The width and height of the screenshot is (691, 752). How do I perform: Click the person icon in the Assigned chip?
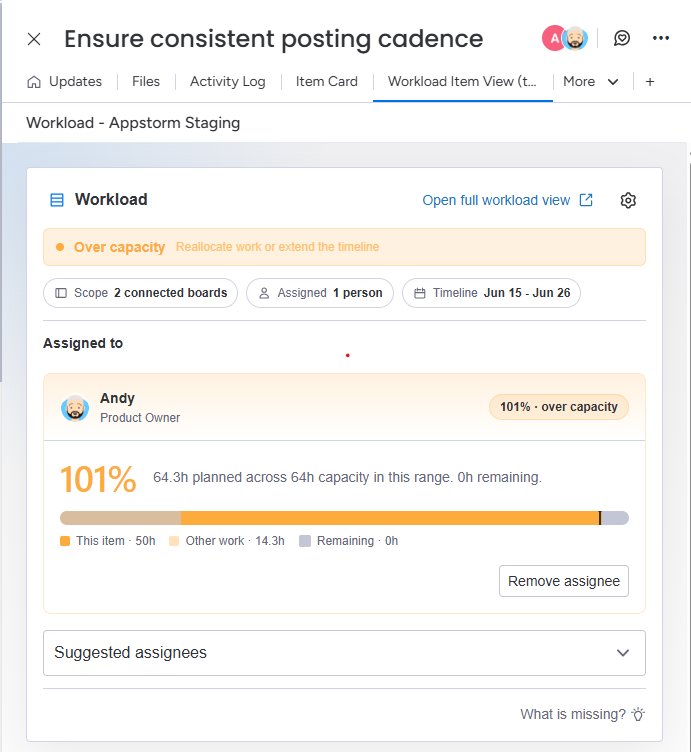(x=264, y=293)
